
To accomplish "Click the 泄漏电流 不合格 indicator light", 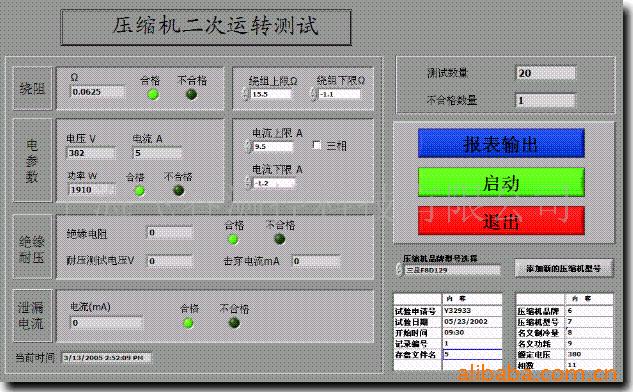I will [234, 323].
